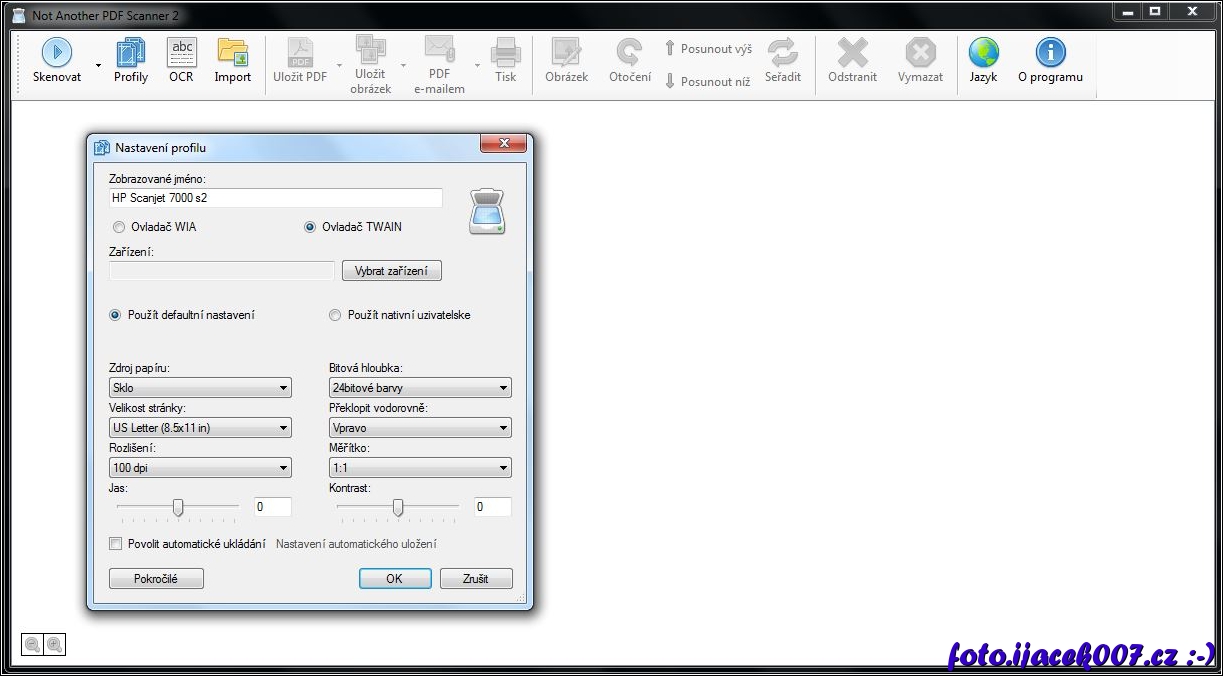Click the Import folder icon
Image resolution: width=1223 pixels, height=676 pixels.
pos(233,53)
